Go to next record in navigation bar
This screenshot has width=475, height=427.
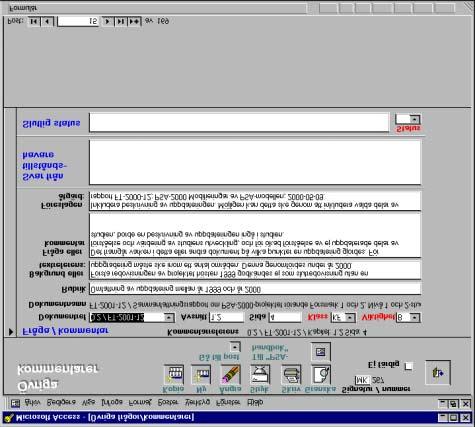pos(108,21)
